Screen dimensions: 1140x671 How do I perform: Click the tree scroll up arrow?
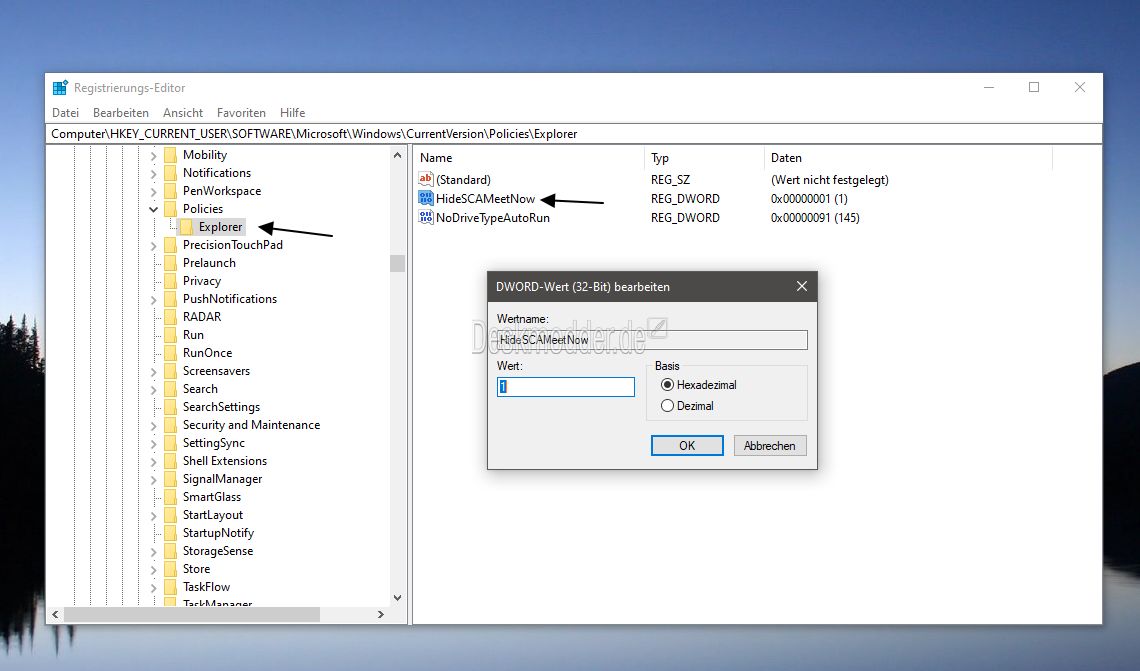397,155
